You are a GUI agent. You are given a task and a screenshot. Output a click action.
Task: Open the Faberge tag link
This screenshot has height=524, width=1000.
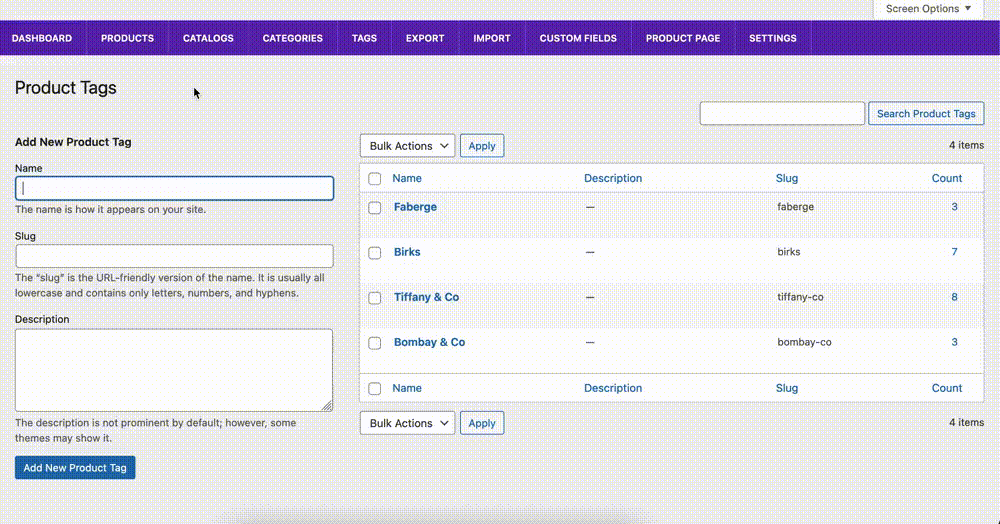click(415, 207)
